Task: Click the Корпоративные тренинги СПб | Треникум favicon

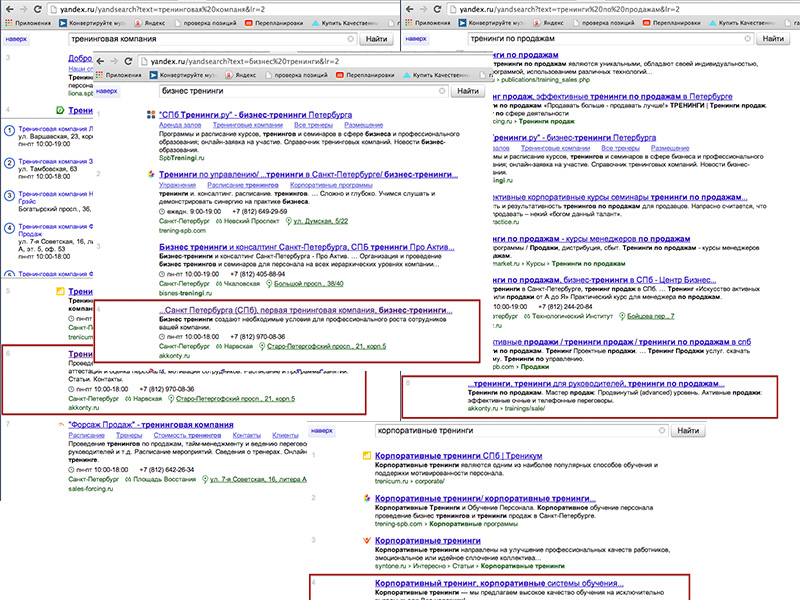Action: [367, 456]
